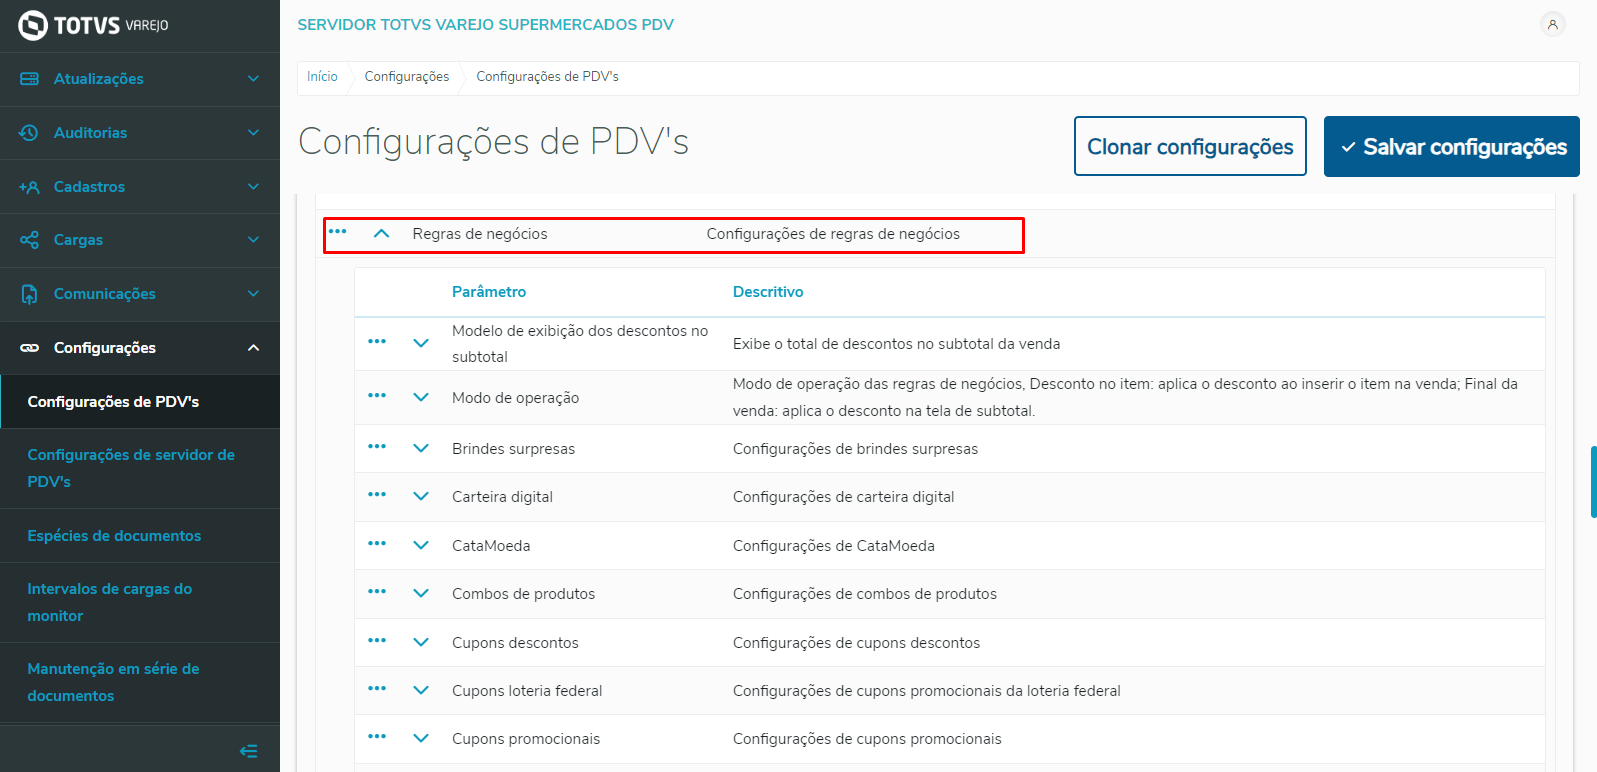Image resolution: width=1597 pixels, height=772 pixels.
Task: Open Configurações de servidor de PDV's
Action: click(140, 468)
